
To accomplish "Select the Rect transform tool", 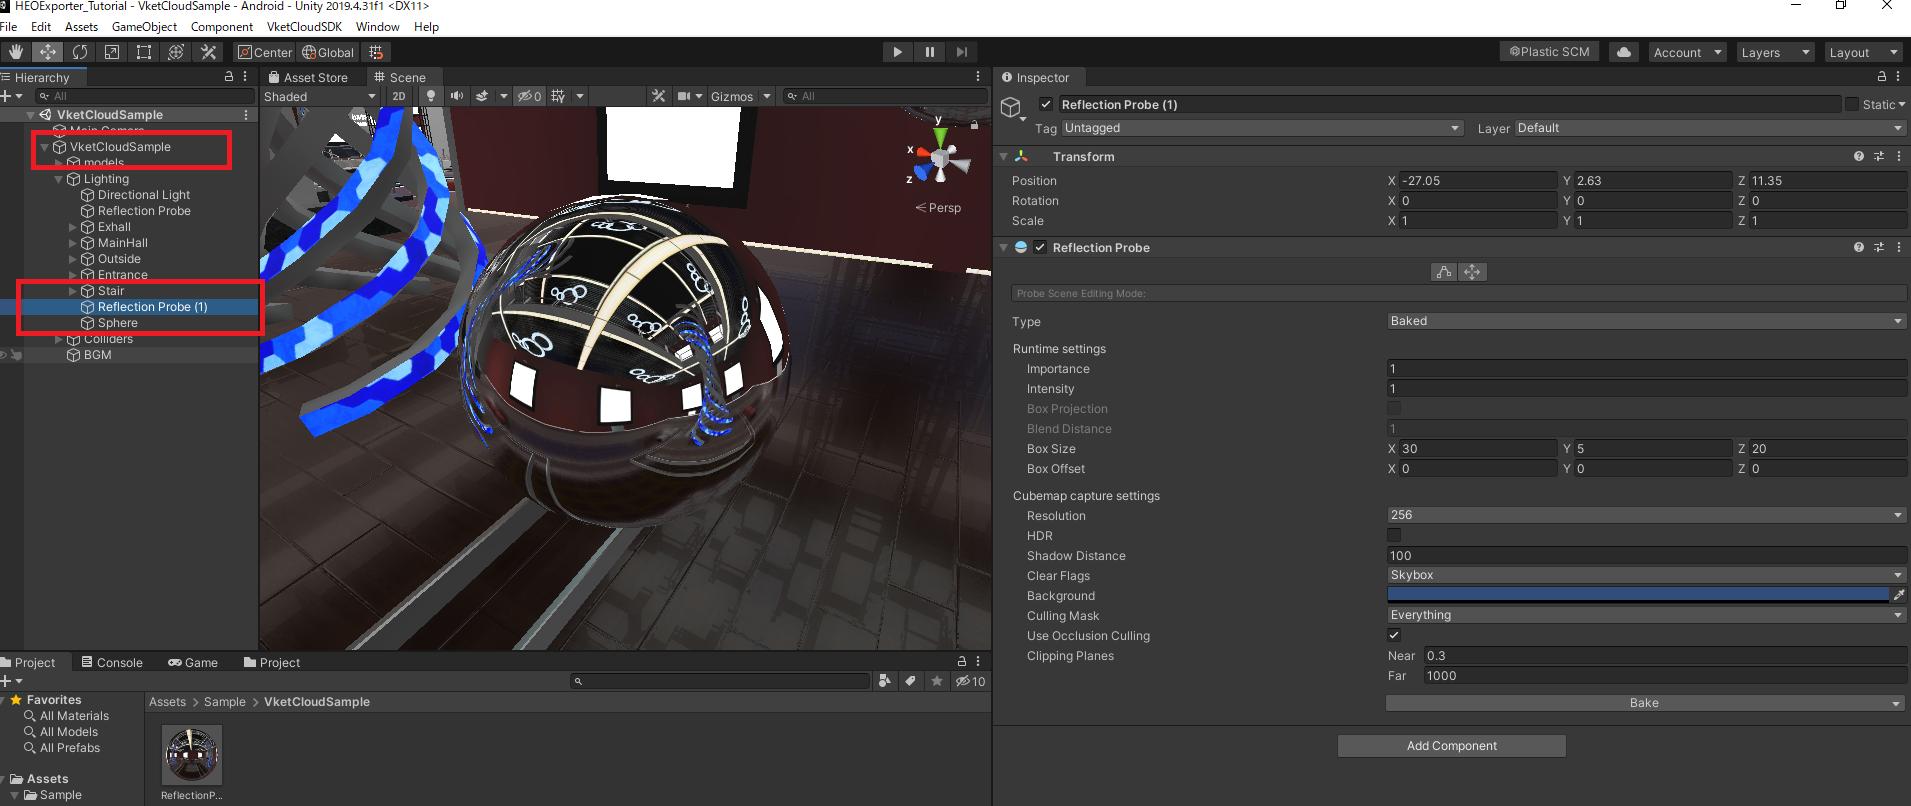I will (x=144, y=52).
